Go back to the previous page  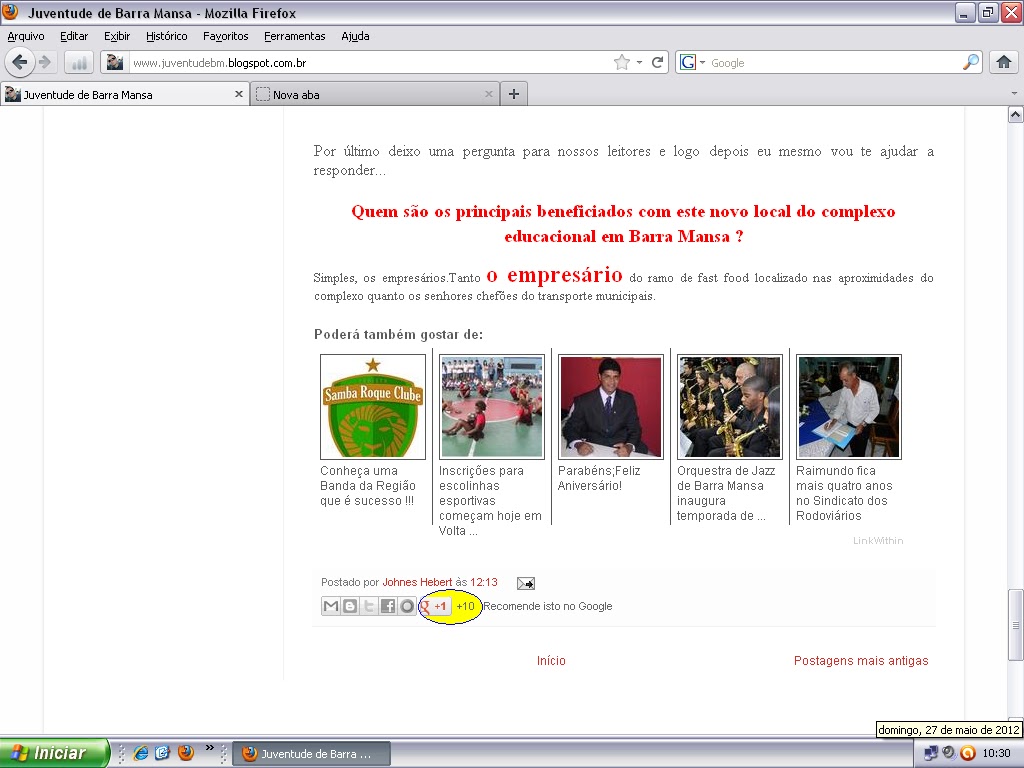tap(20, 63)
